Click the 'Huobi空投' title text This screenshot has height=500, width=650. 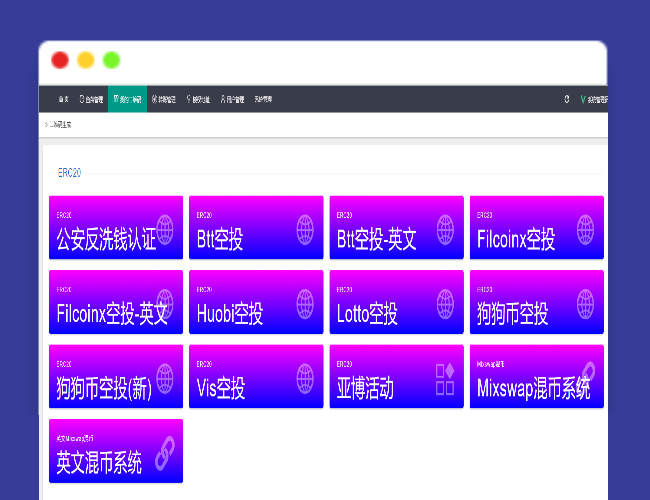tap(230, 313)
